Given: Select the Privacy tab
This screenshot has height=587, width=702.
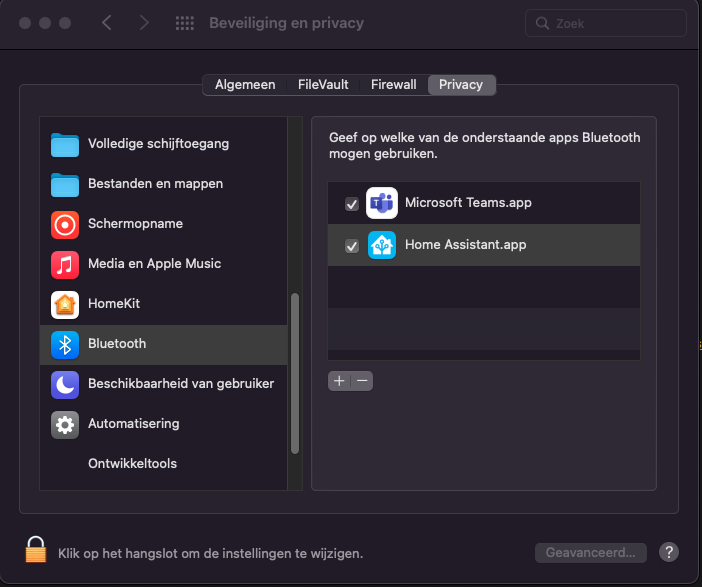Looking at the screenshot, I should point(461,85).
